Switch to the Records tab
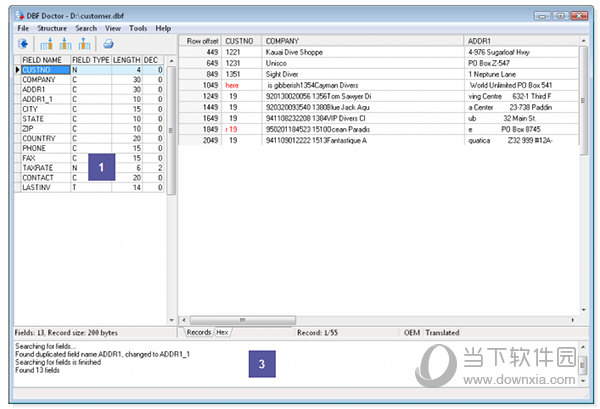This screenshot has width=600, height=409. (x=199, y=332)
